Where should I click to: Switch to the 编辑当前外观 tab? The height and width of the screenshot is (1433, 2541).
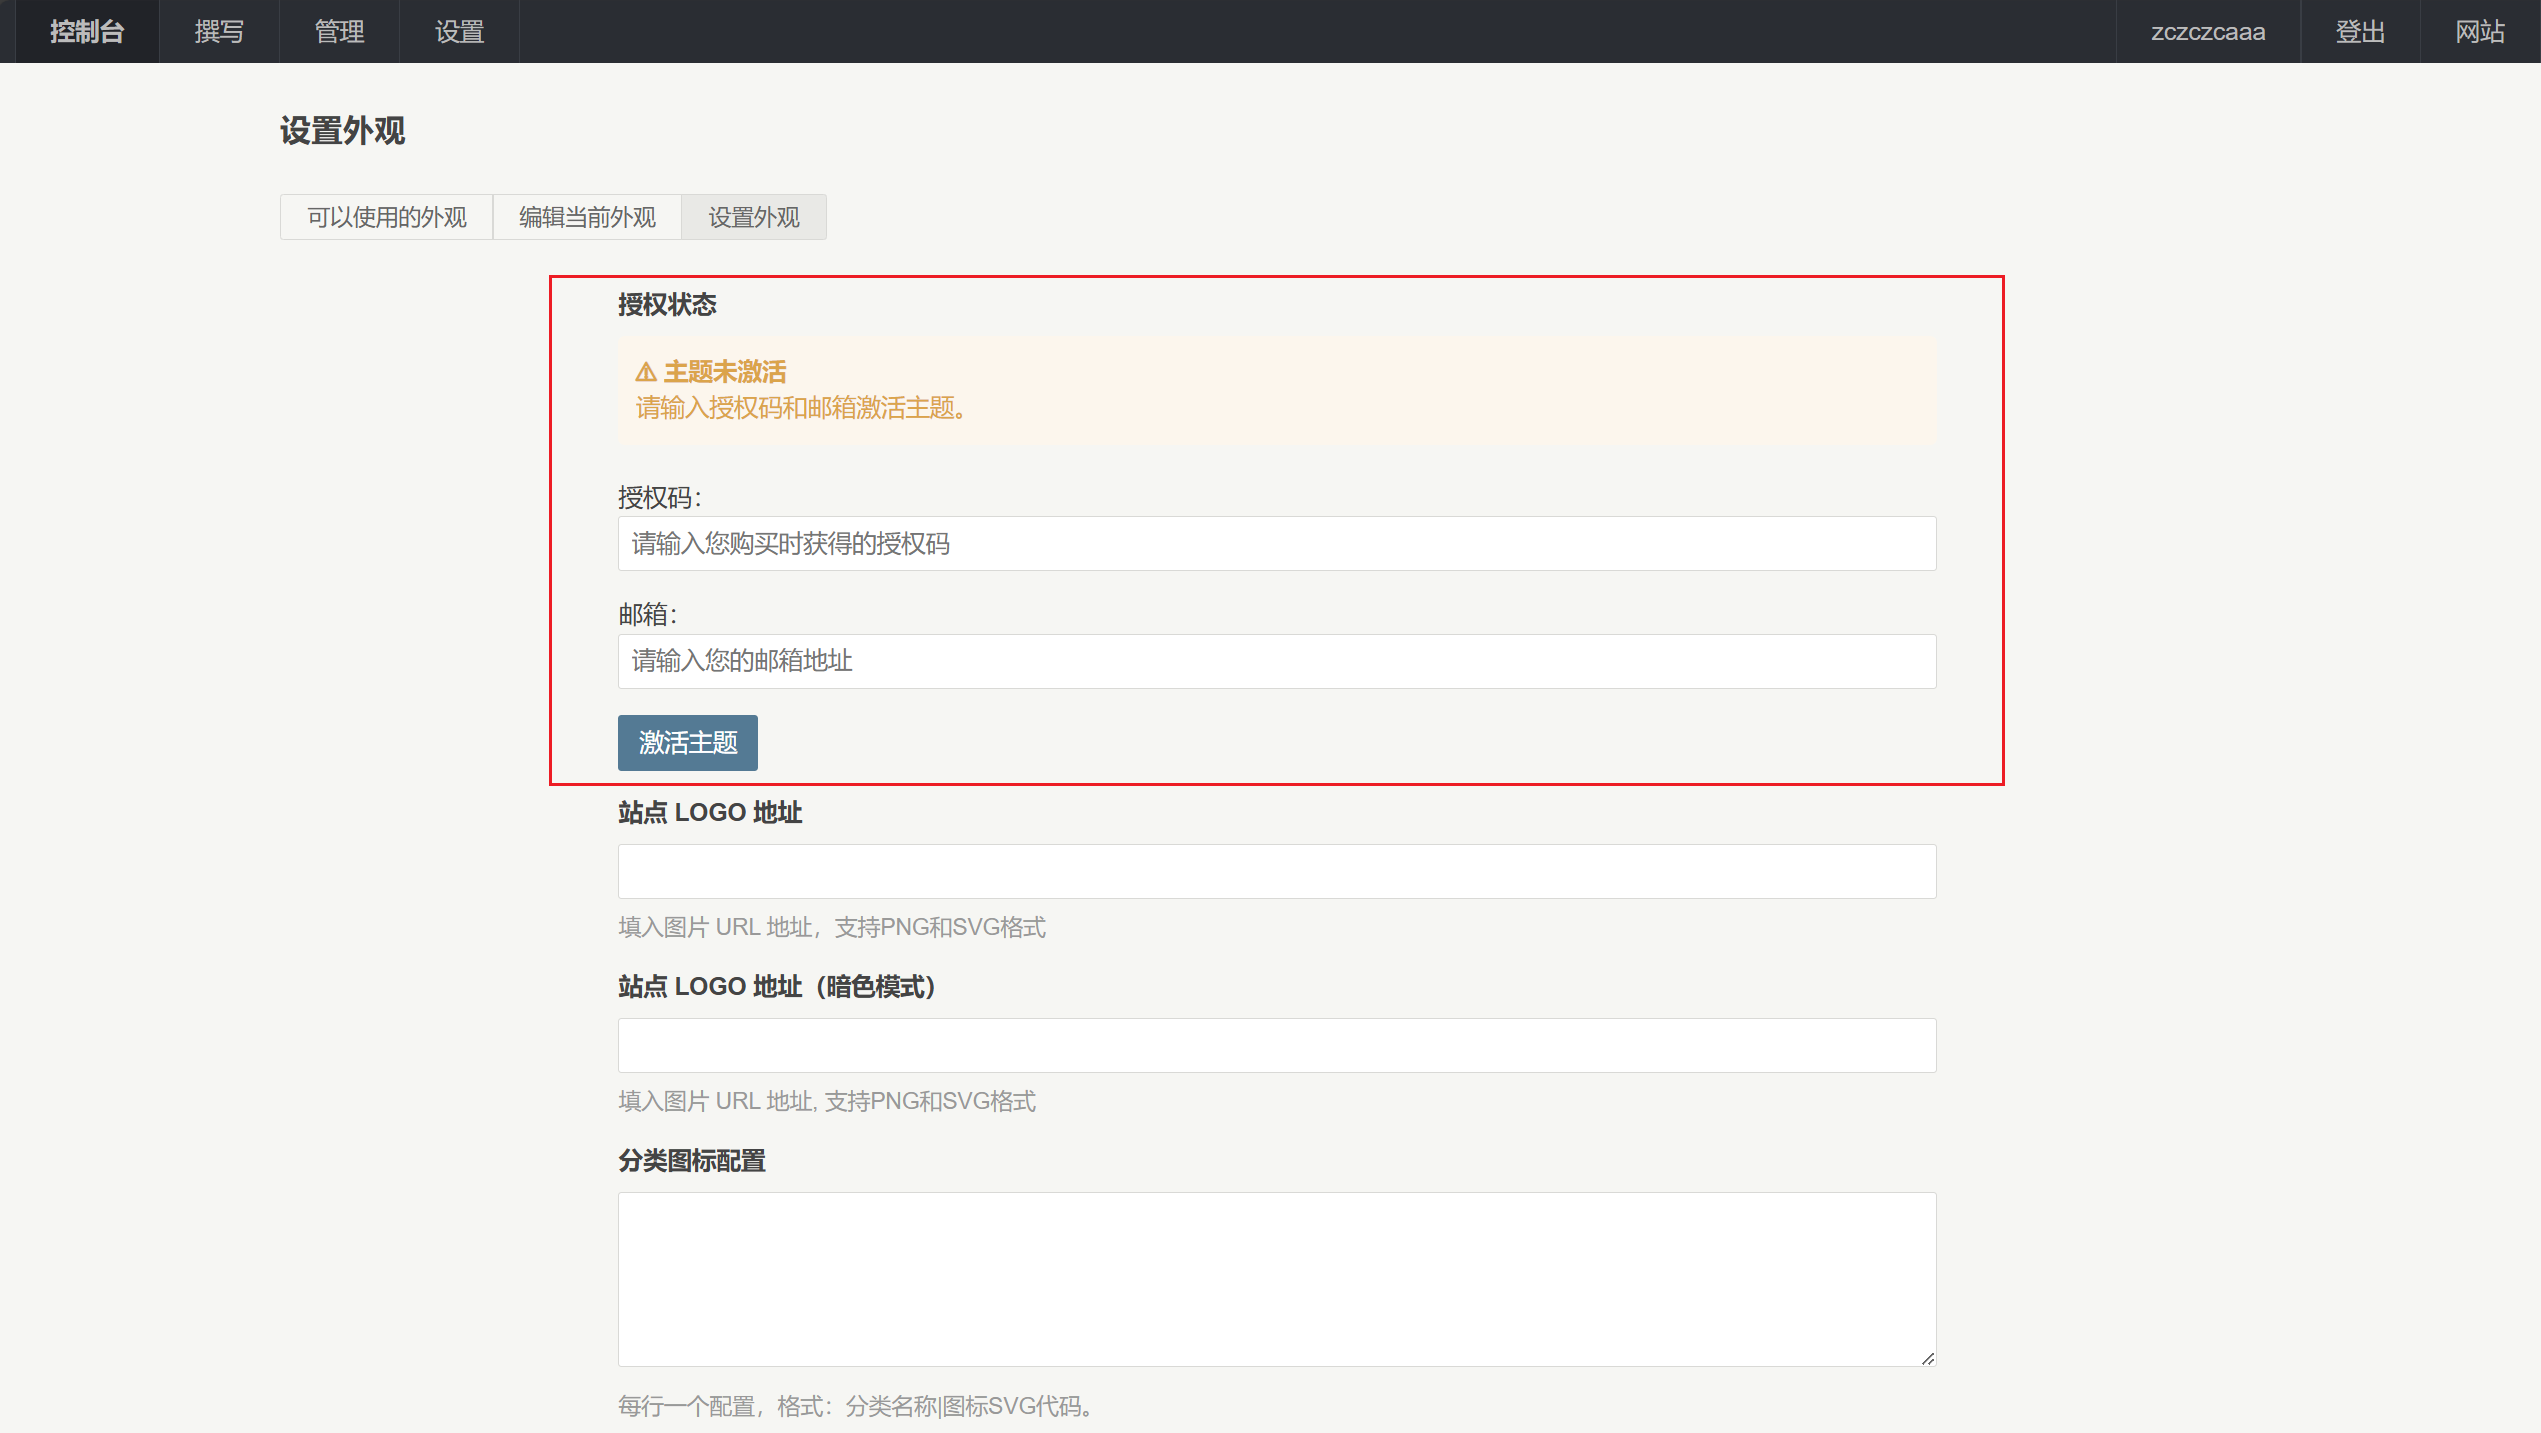(x=587, y=217)
